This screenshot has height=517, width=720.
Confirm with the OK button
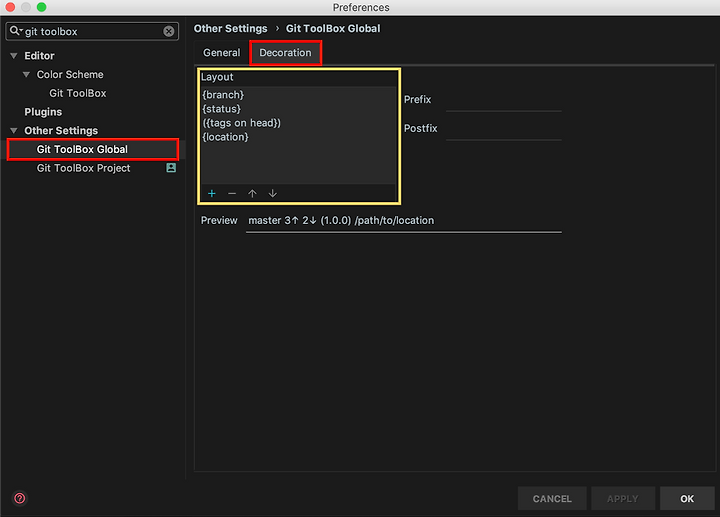(x=687, y=499)
